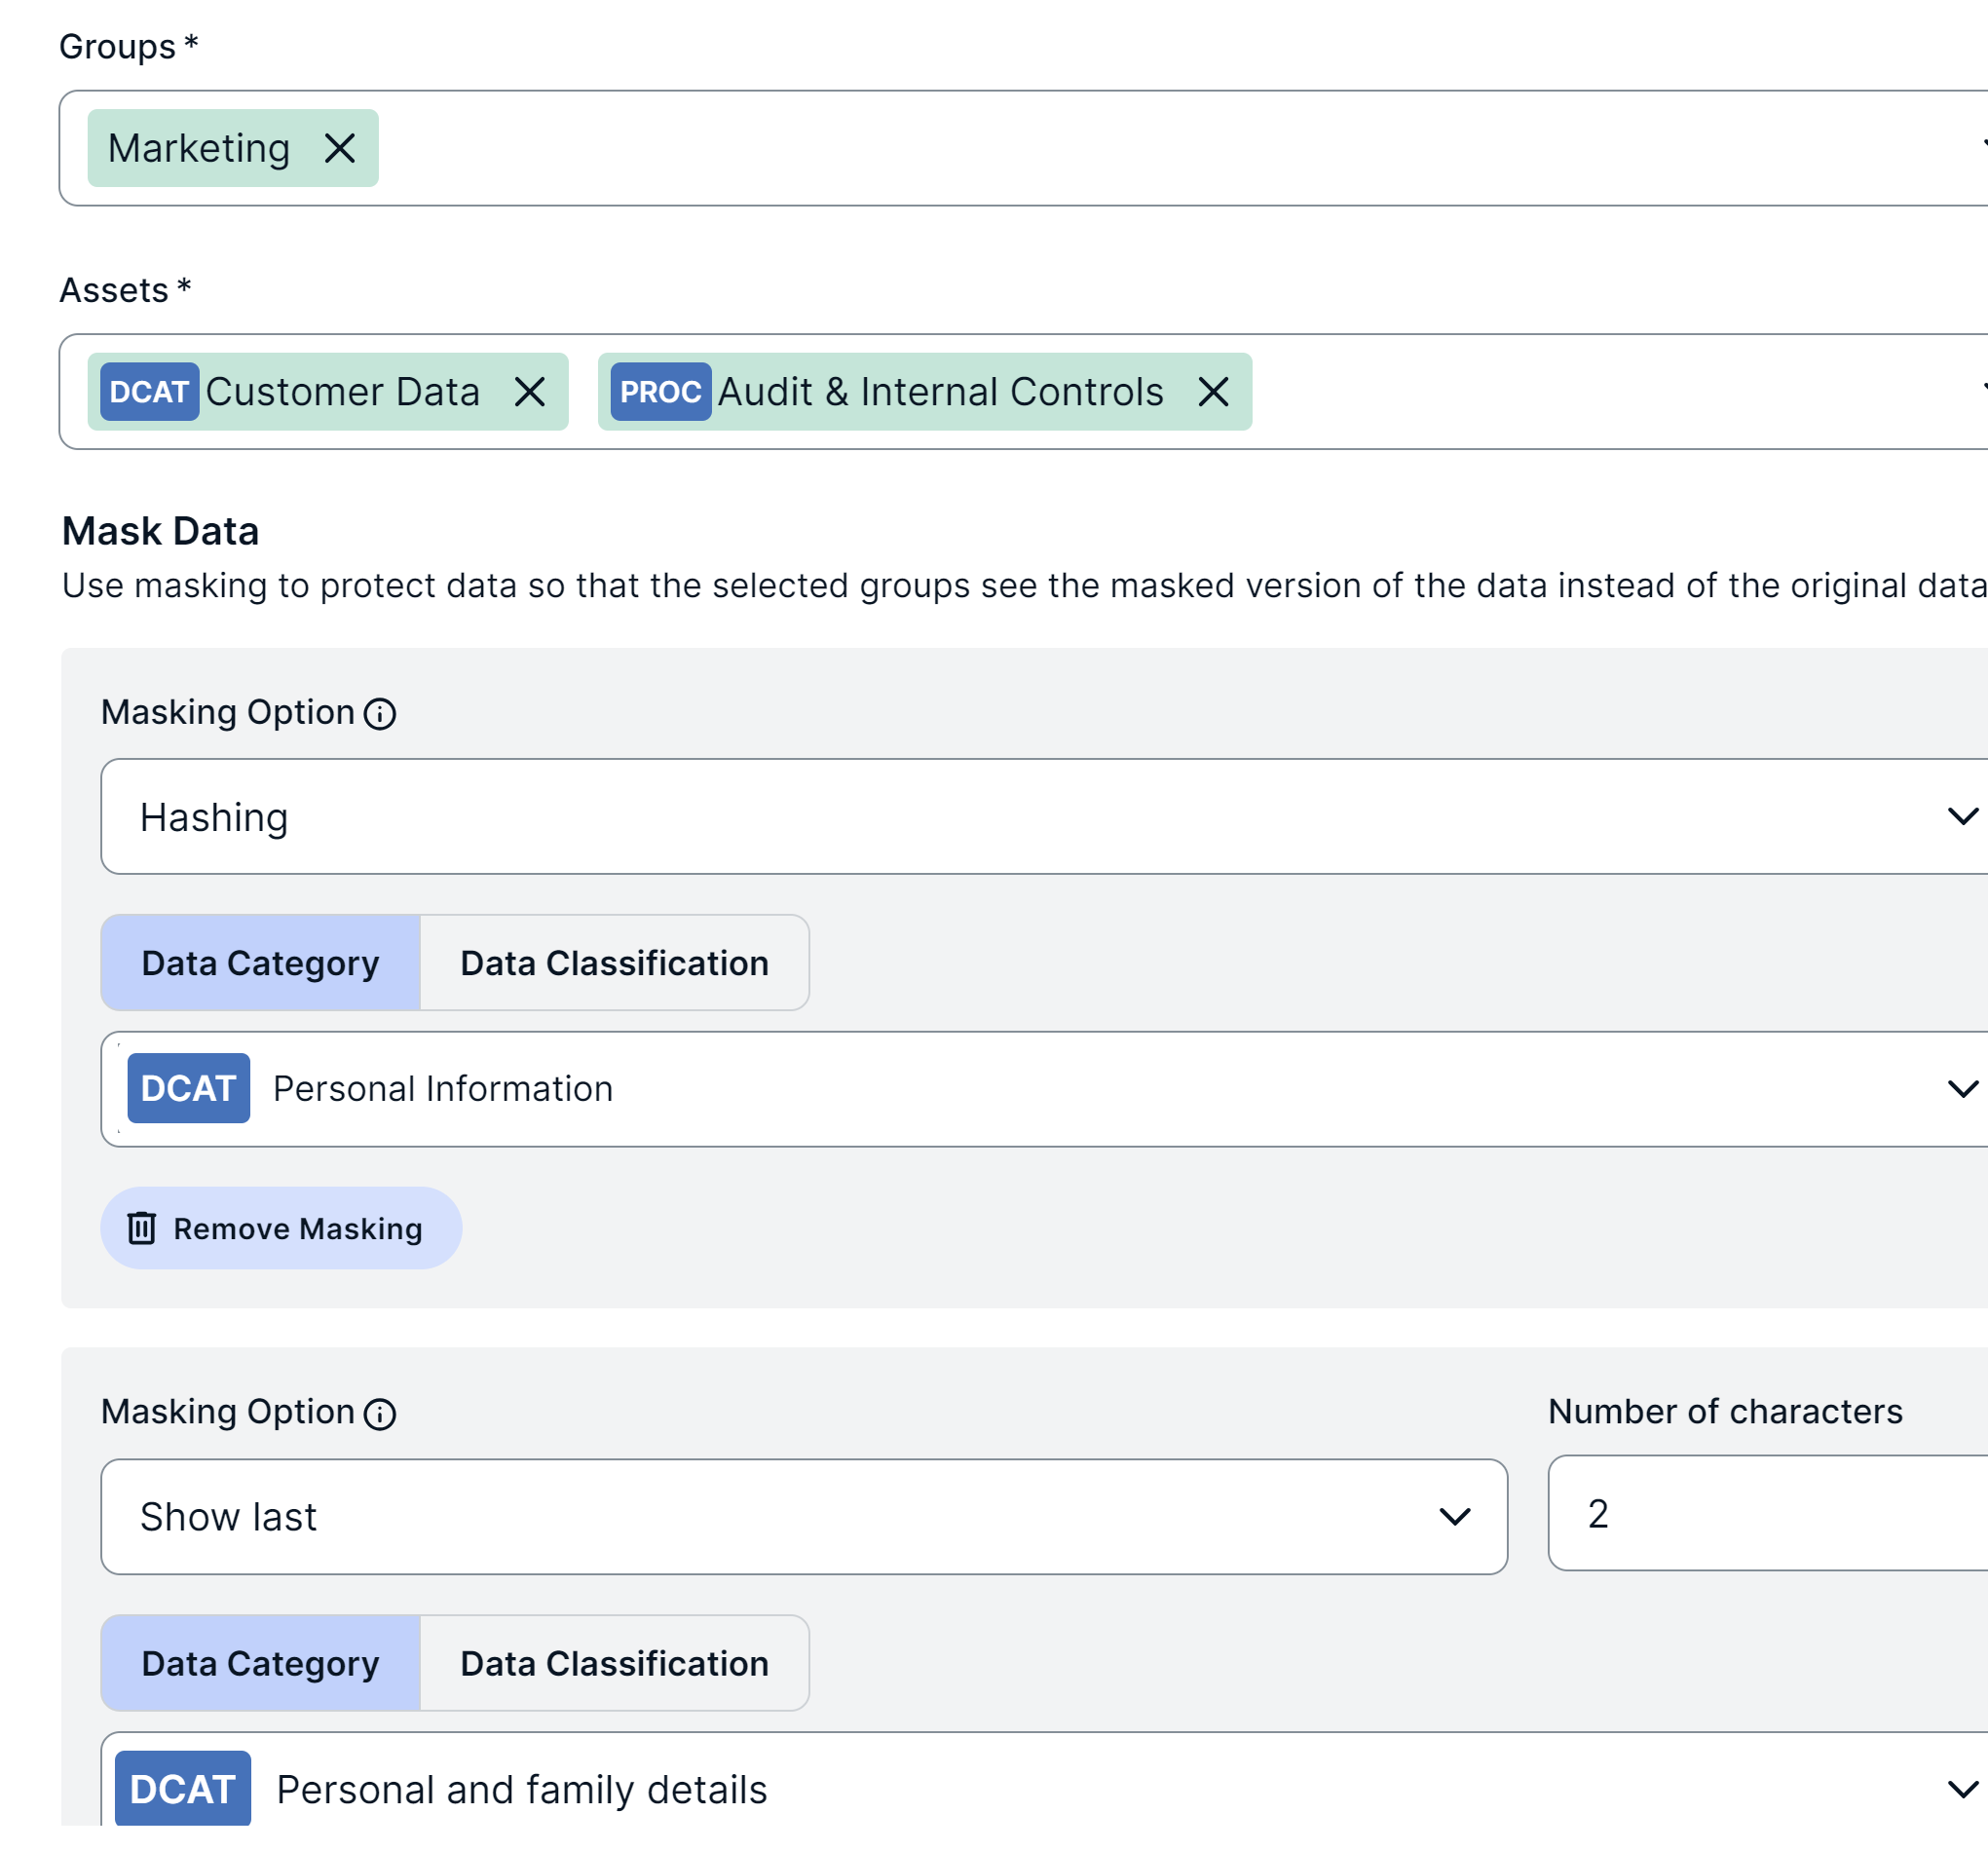Switch to first Data Classification tab
This screenshot has width=1988, height=1851.
(614, 963)
